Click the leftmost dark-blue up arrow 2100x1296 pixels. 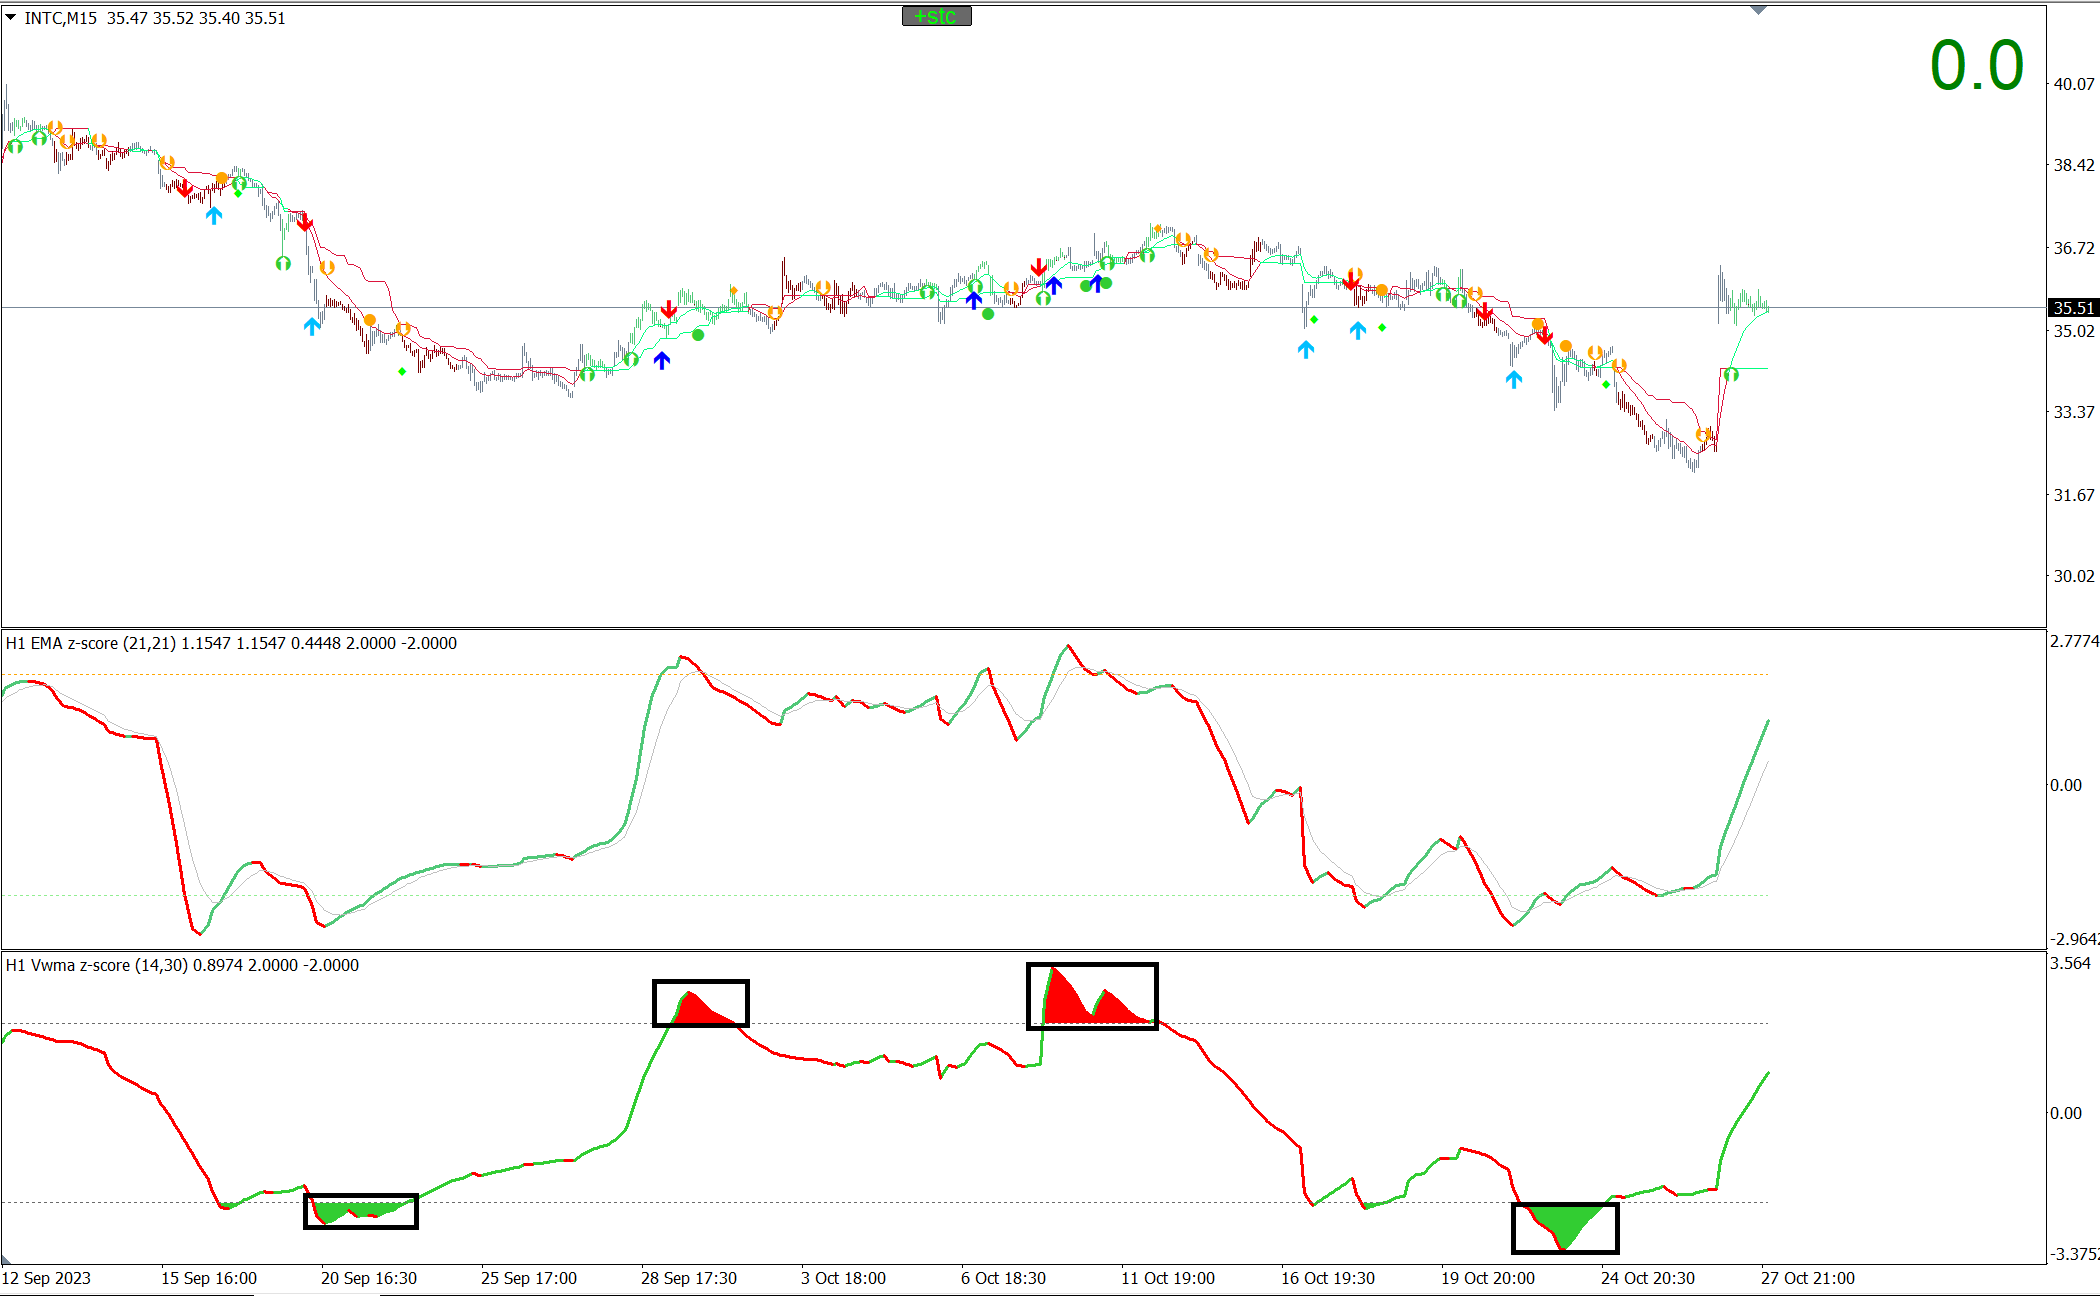tap(662, 360)
